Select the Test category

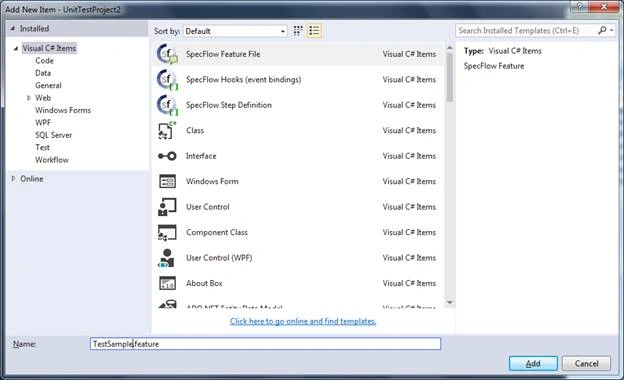(x=42, y=147)
